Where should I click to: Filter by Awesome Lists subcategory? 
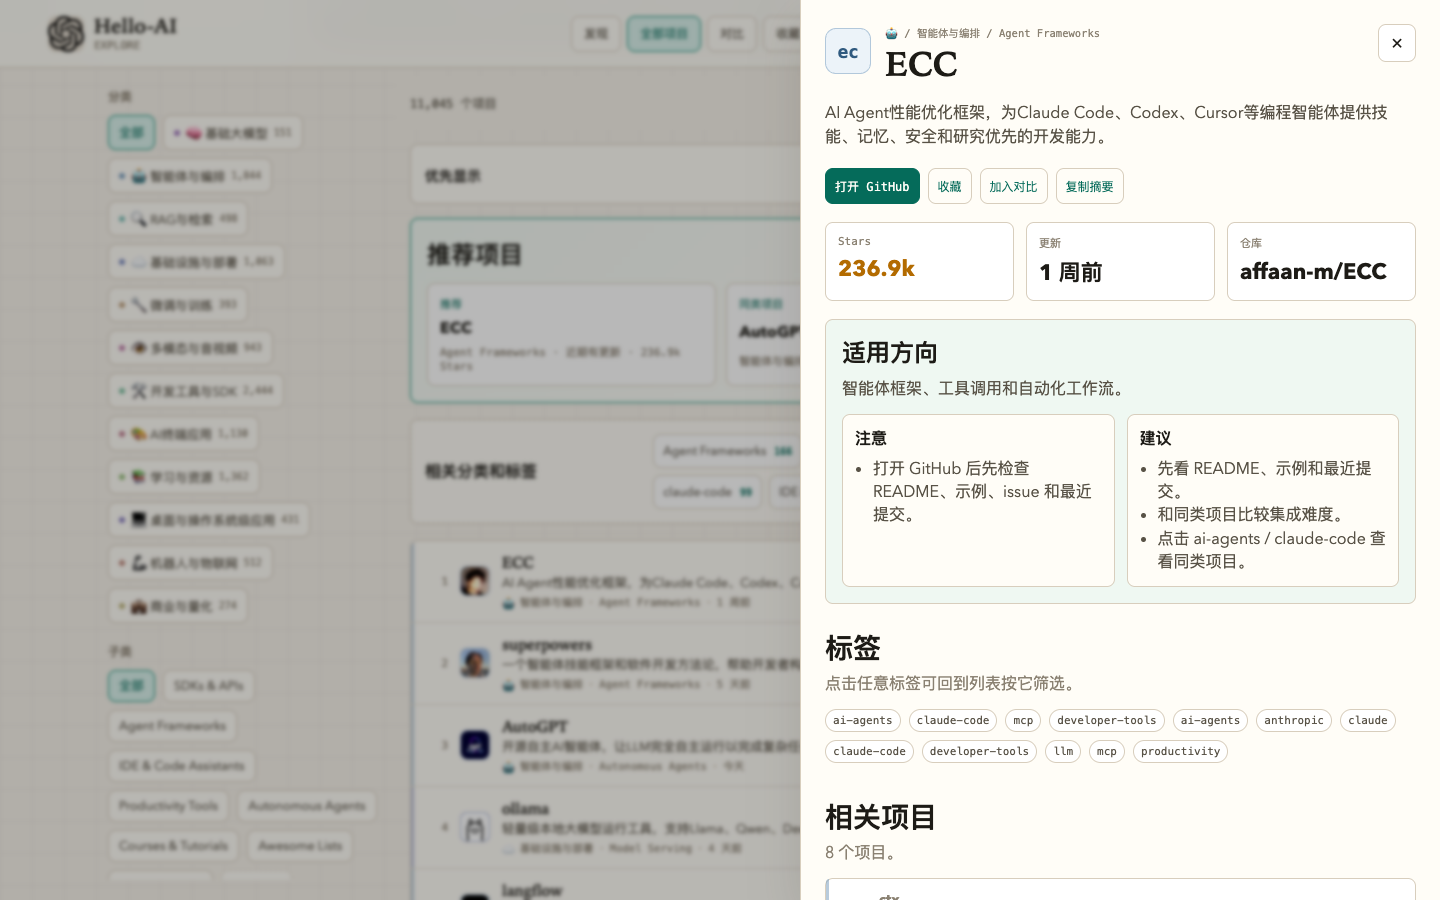300,845
